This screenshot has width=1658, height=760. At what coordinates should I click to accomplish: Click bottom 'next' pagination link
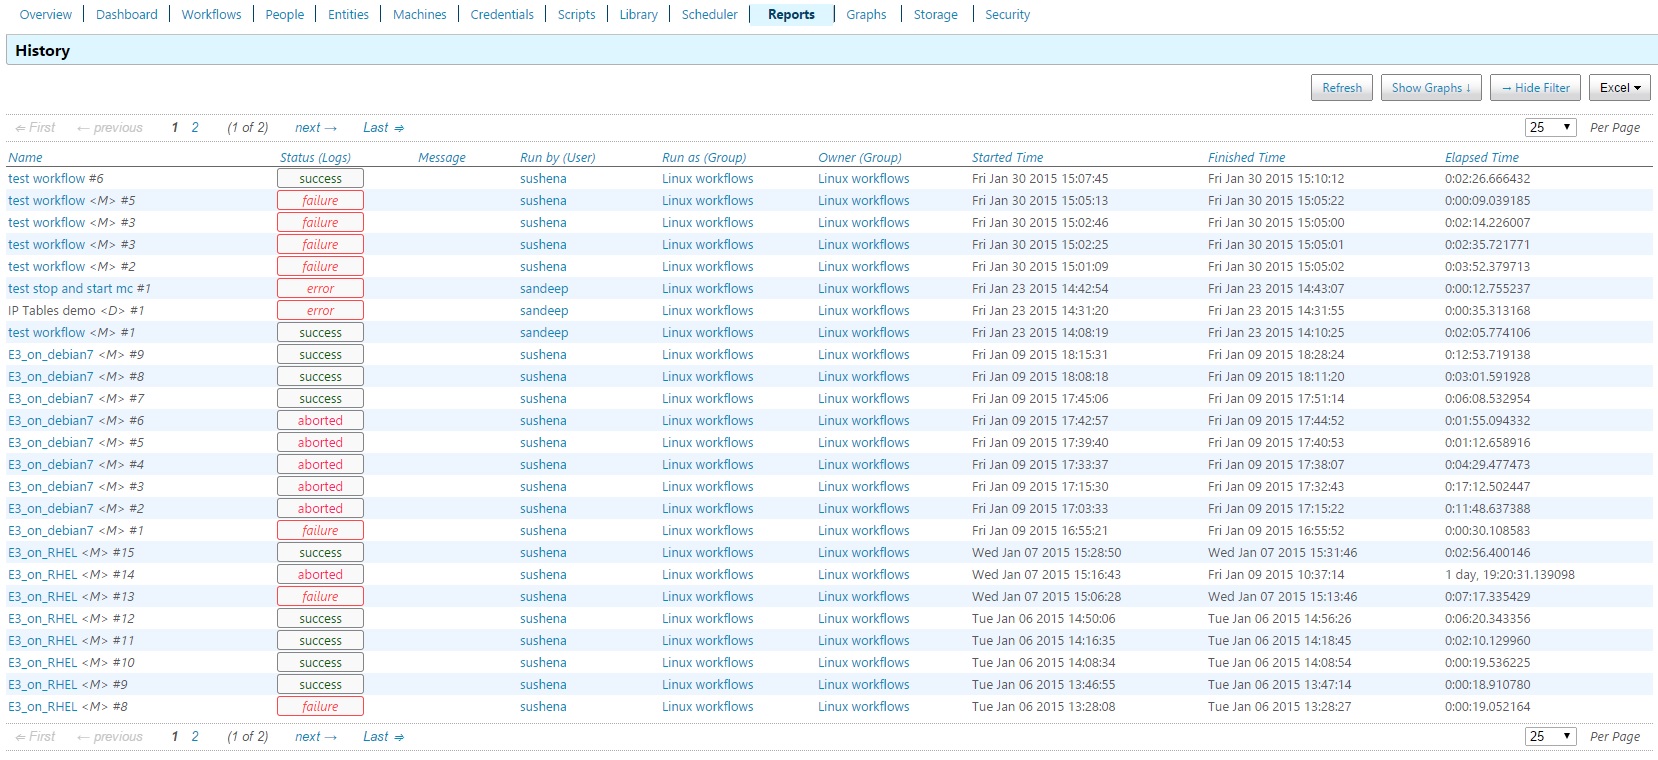coord(316,736)
